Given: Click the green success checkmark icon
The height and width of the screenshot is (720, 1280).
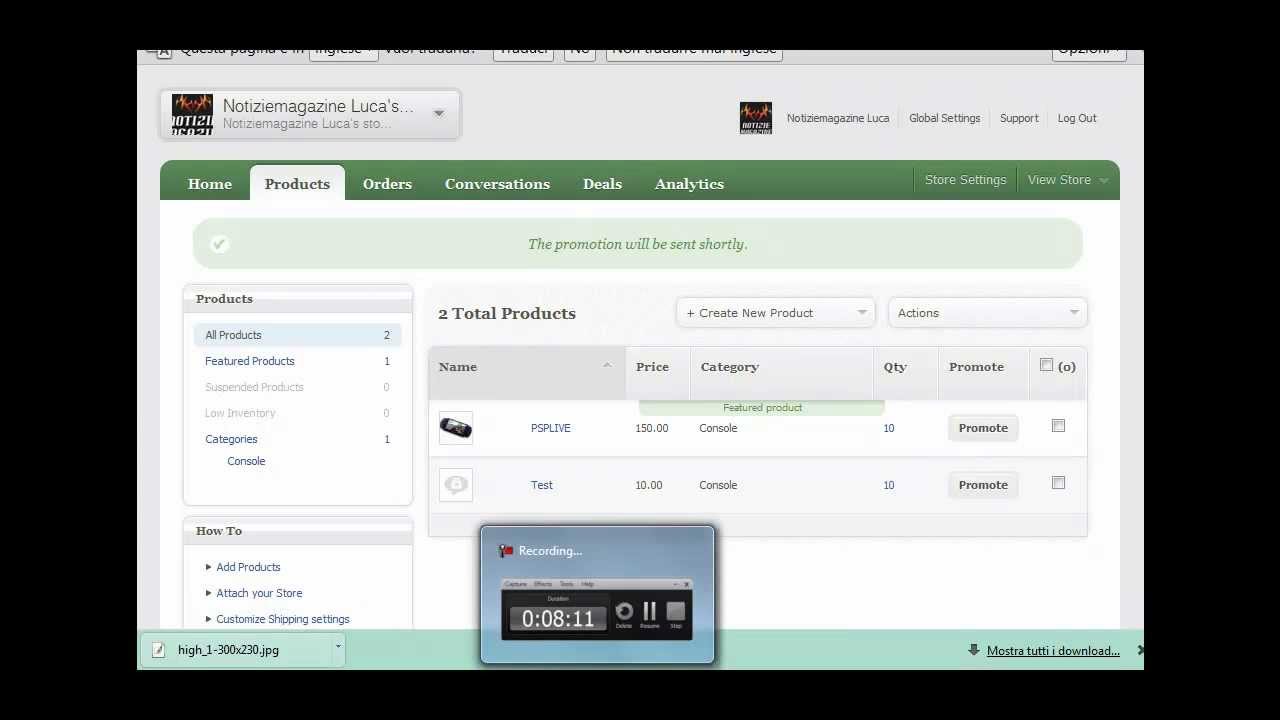Looking at the screenshot, I should pos(220,244).
